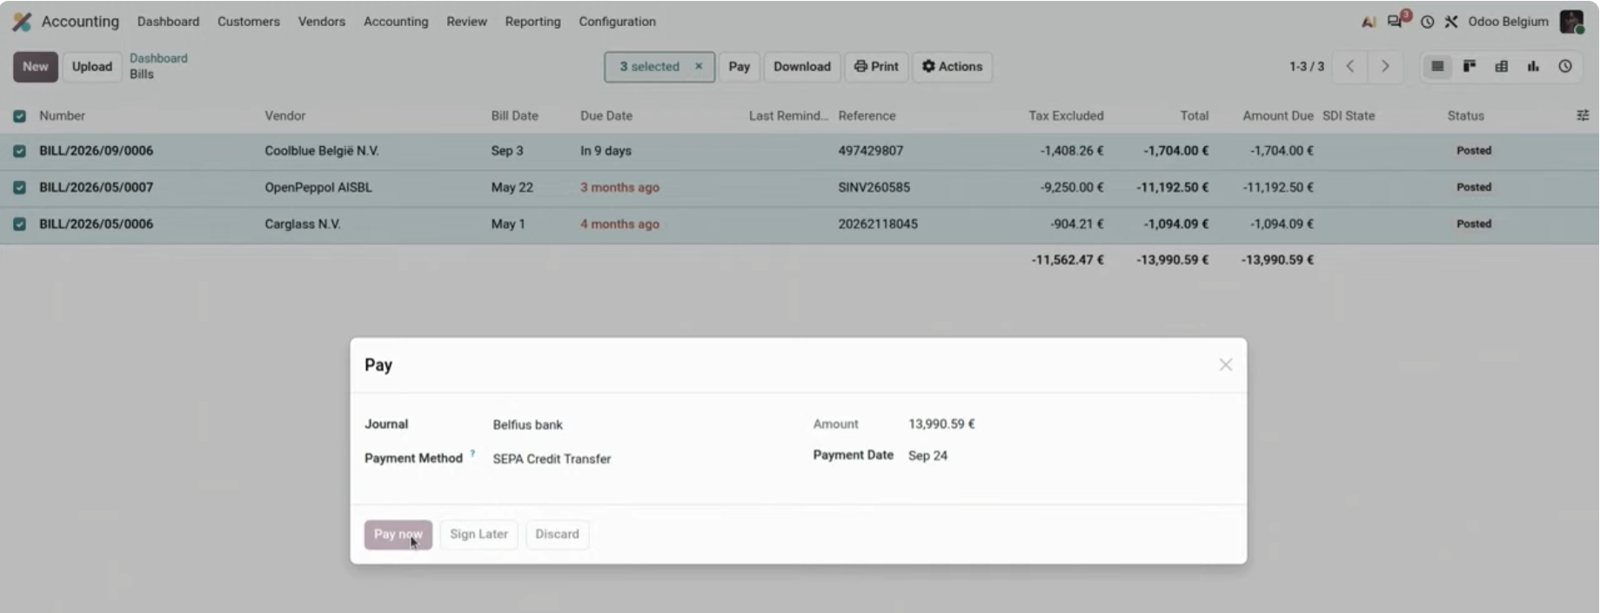Viewport: 1600px width, 613px height.
Task: Open the Review menu
Action: tap(466, 21)
